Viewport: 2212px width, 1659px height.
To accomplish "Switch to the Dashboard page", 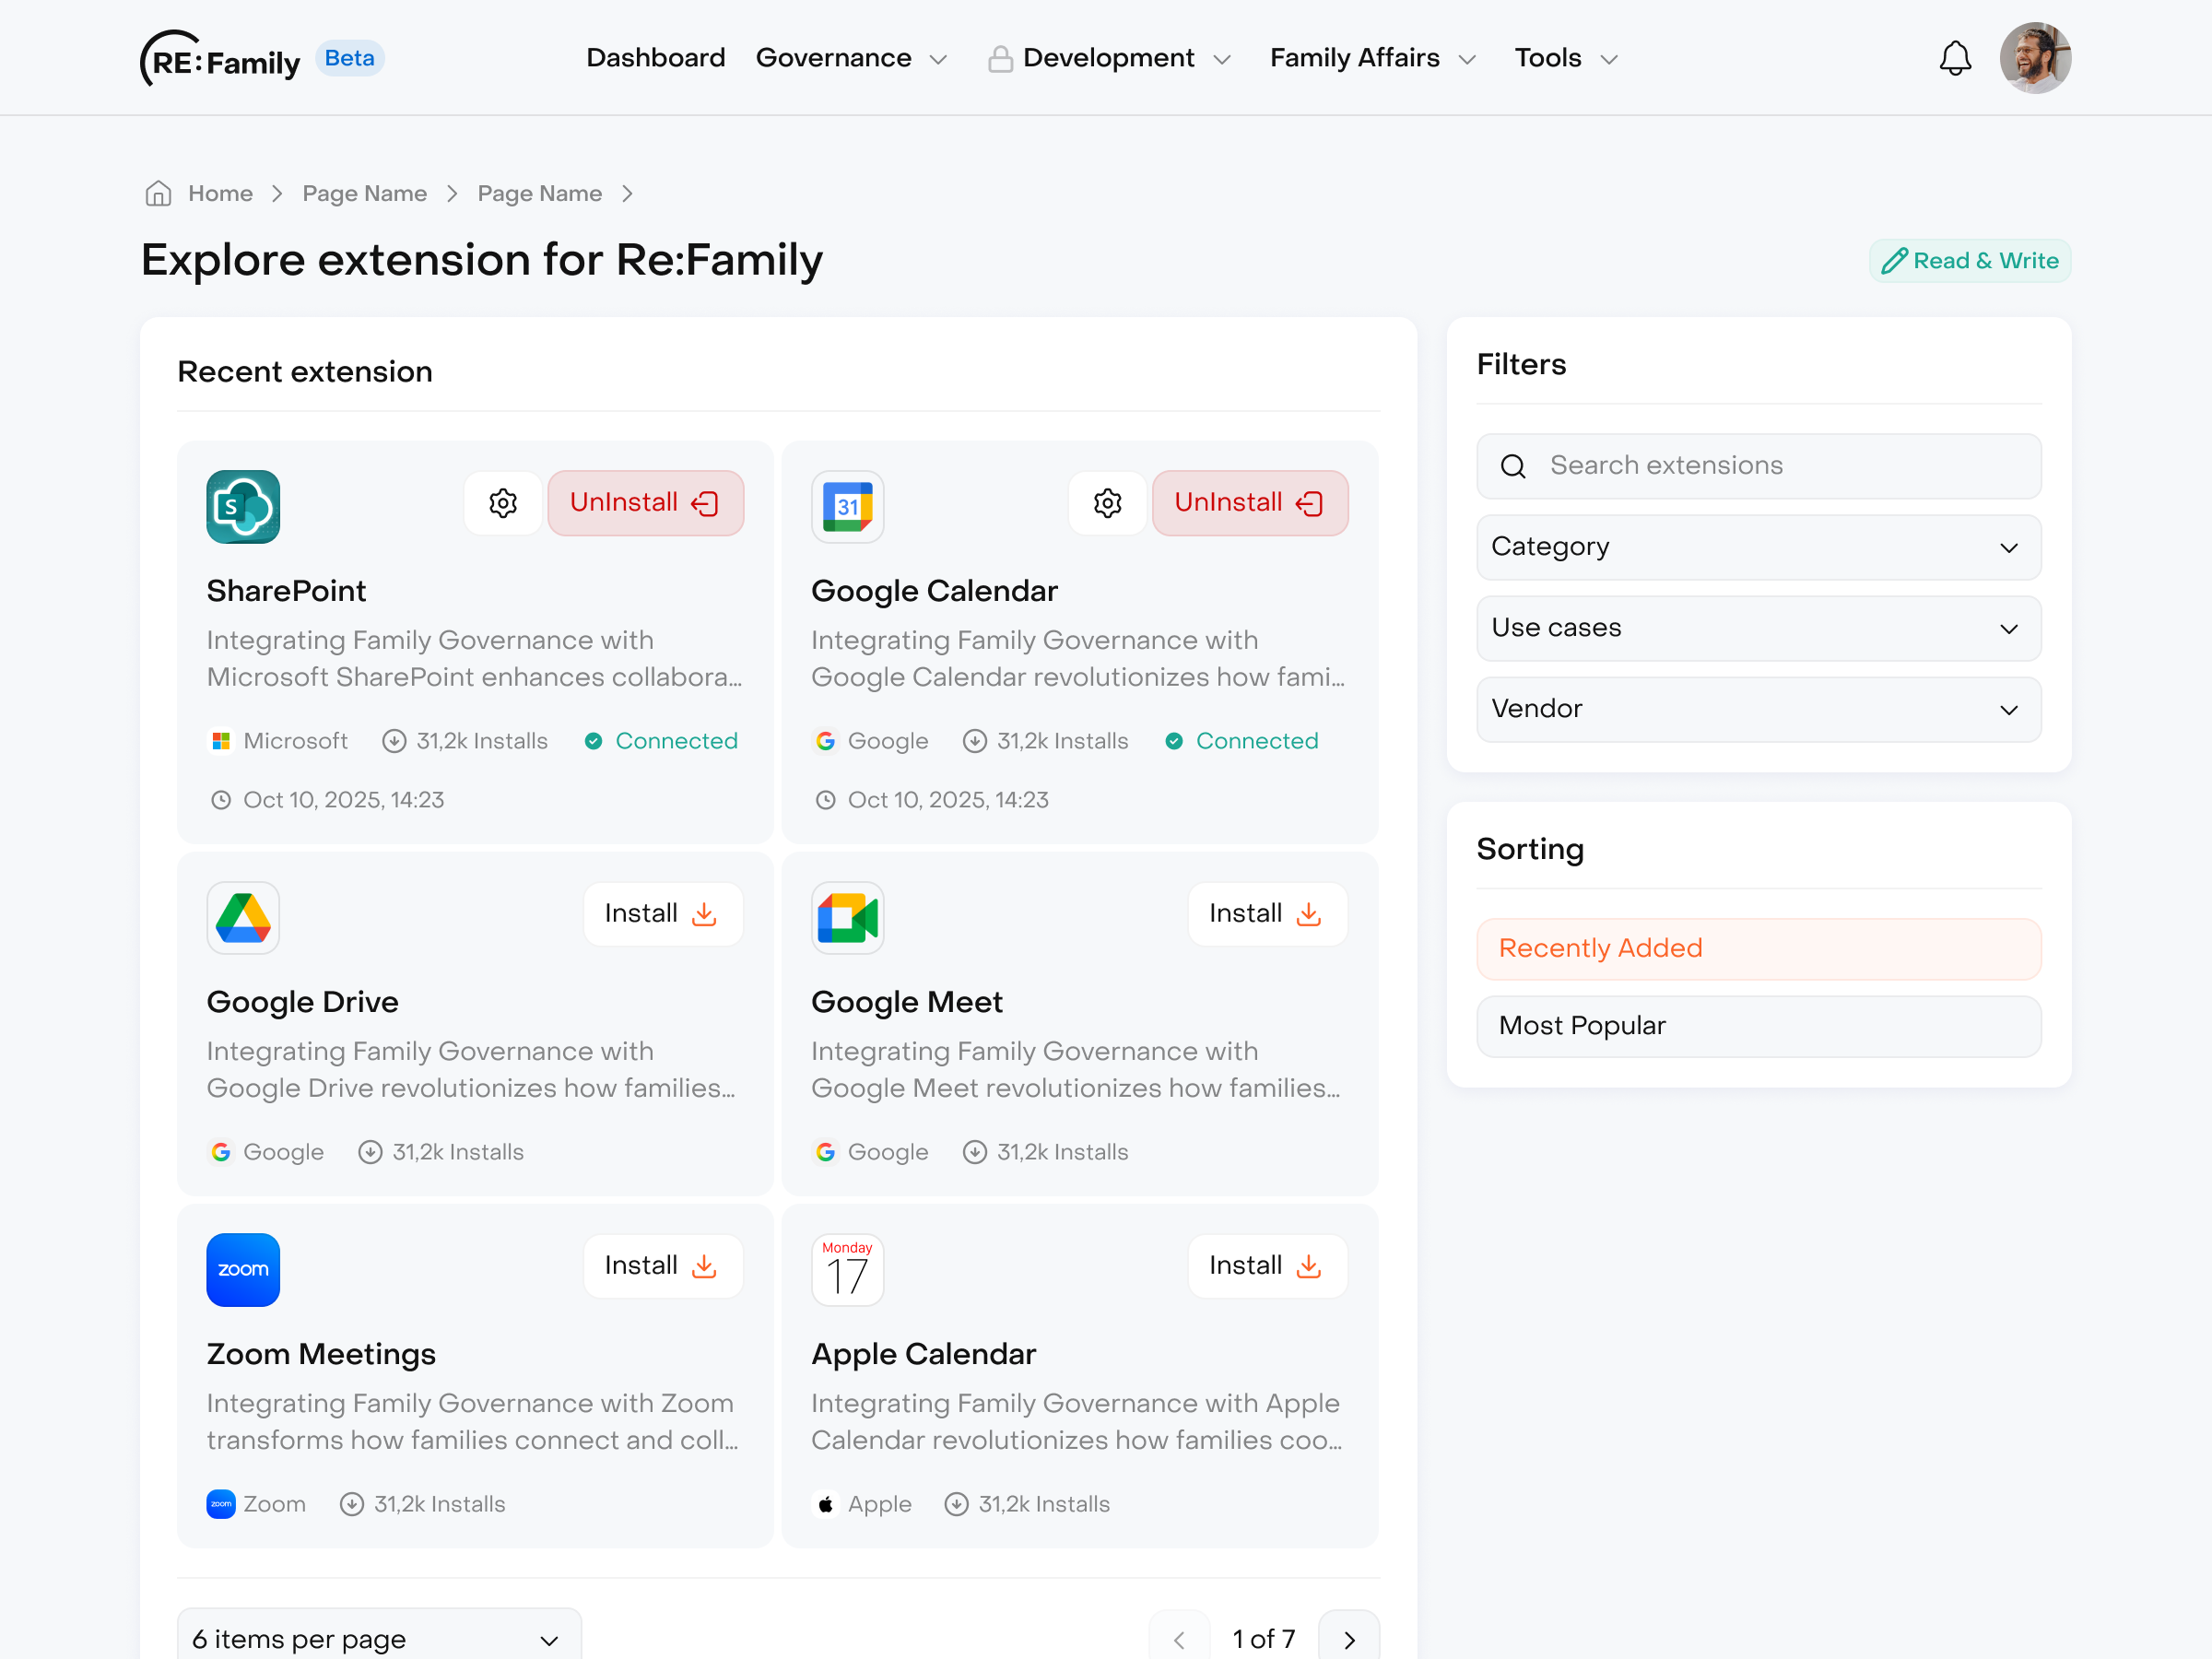I will pos(655,57).
